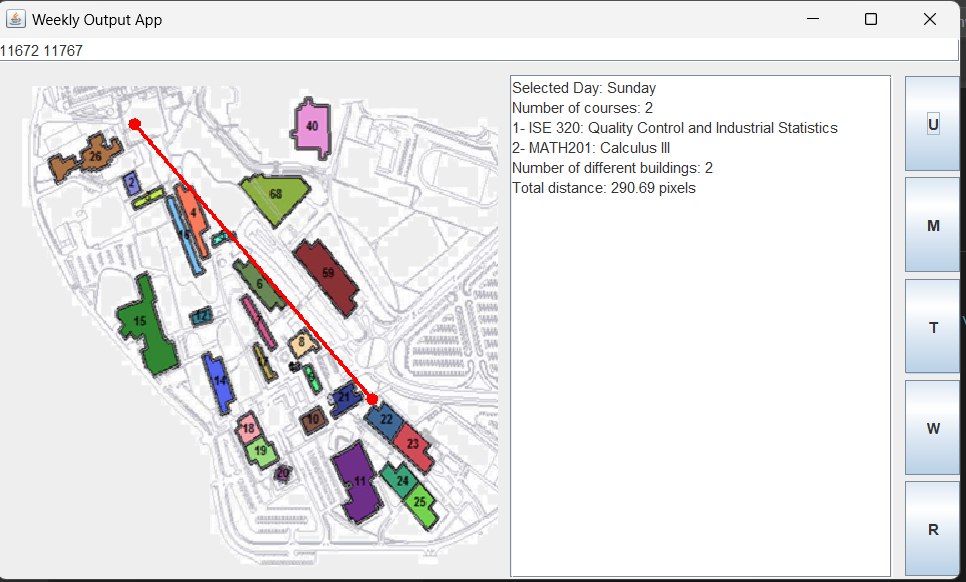
Task: Switch to Wednesday with the W button
Action: [x=932, y=427]
